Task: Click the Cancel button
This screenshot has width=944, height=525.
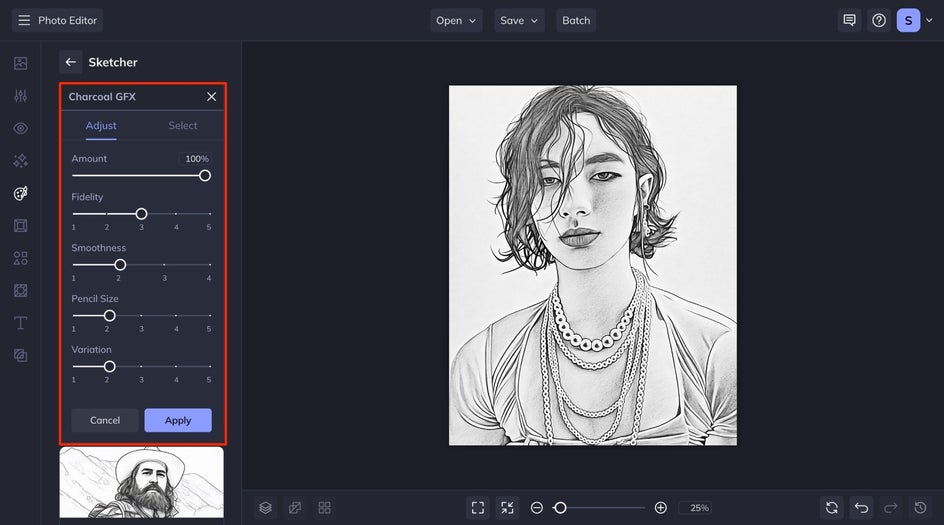Action: tap(105, 420)
